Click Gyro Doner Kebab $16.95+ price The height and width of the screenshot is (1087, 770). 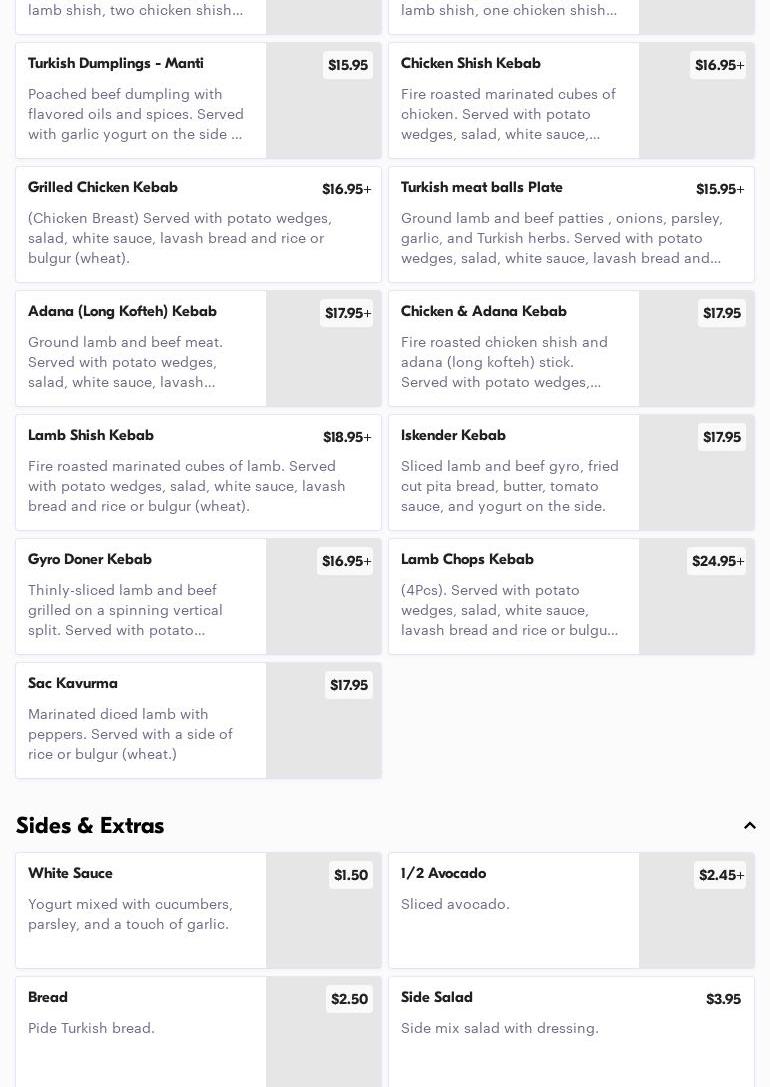coord(346,561)
